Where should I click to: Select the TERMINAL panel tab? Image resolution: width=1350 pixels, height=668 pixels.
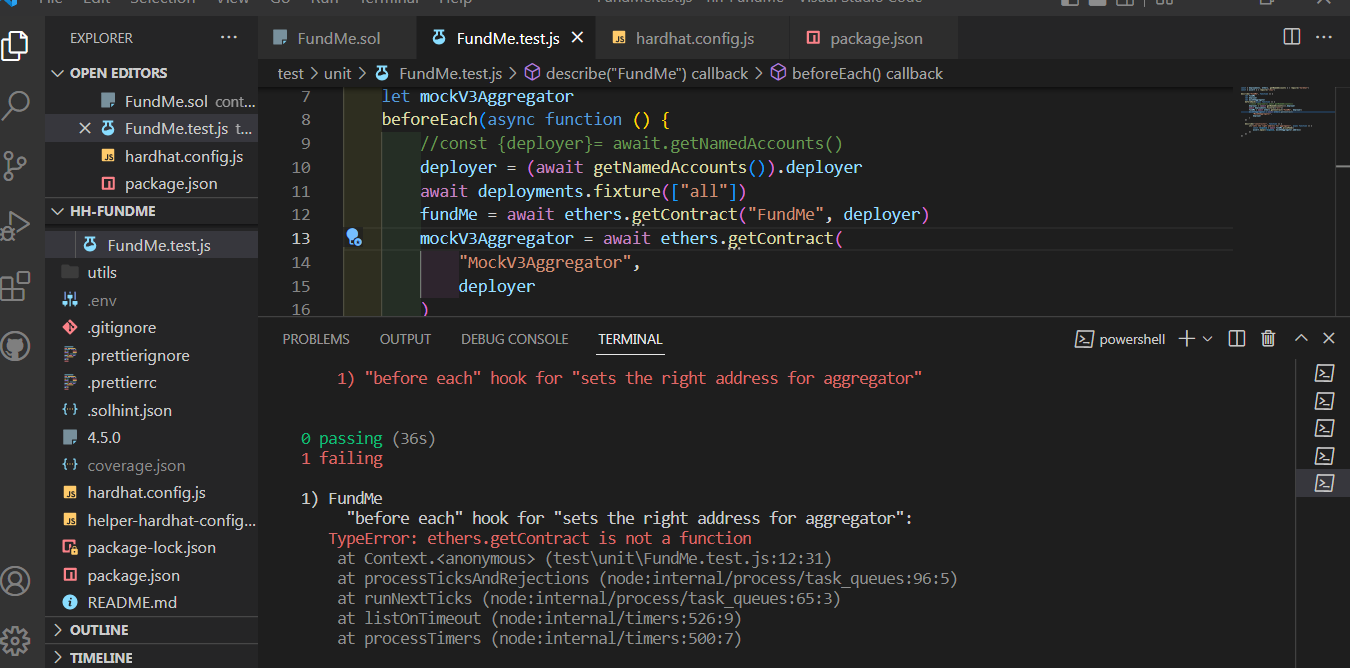tap(630, 339)
